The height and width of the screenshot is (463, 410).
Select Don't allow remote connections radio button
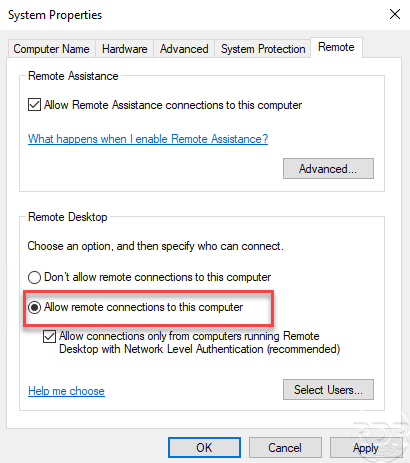[34, 277]
